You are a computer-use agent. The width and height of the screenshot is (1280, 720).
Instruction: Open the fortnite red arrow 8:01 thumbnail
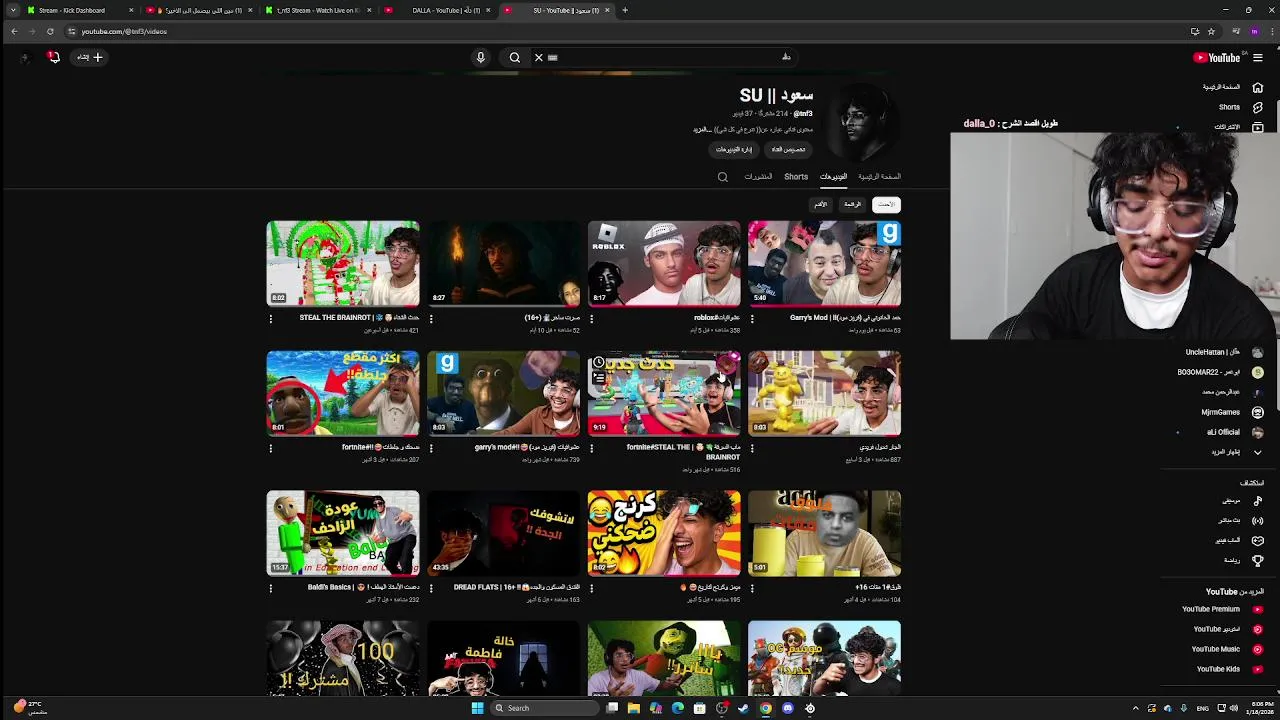click(343, 393)
